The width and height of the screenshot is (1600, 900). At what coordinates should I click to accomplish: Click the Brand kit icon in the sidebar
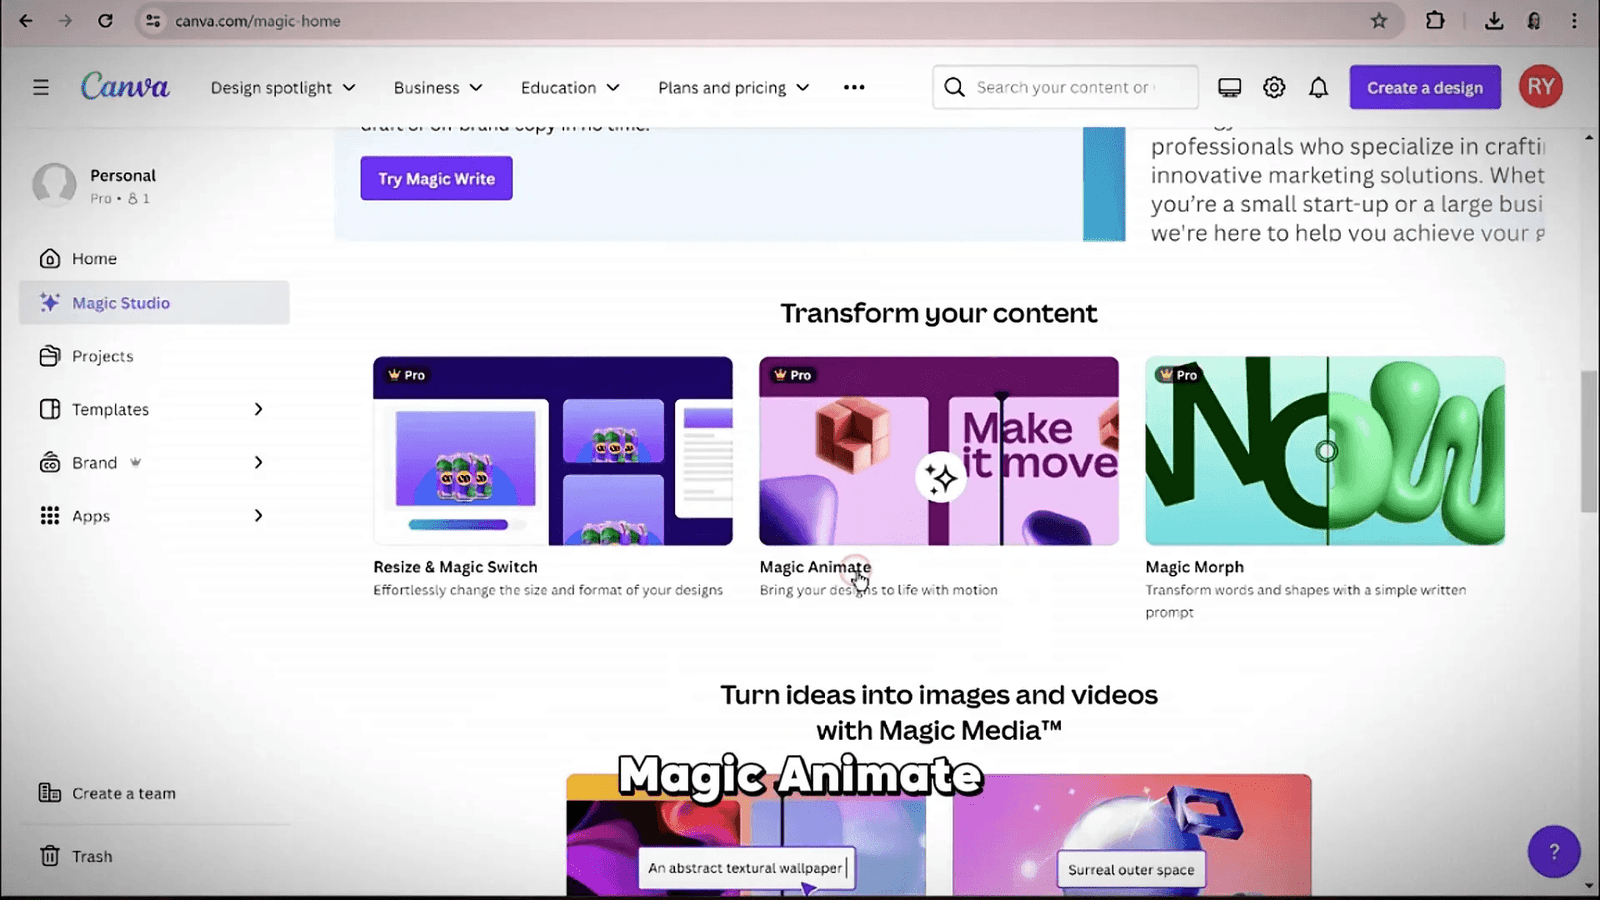click(x=50, y=462)
